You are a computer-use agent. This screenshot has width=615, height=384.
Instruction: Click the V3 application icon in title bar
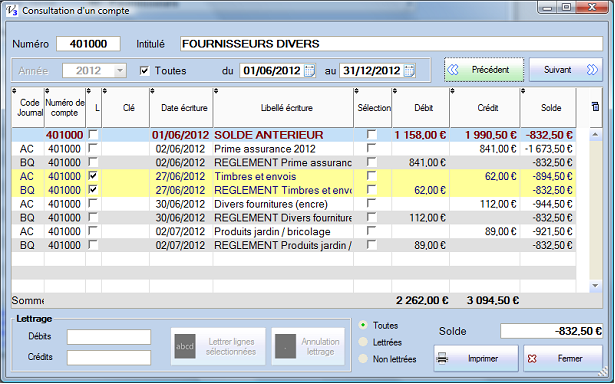pyautogui.click(x=12, y=10)
